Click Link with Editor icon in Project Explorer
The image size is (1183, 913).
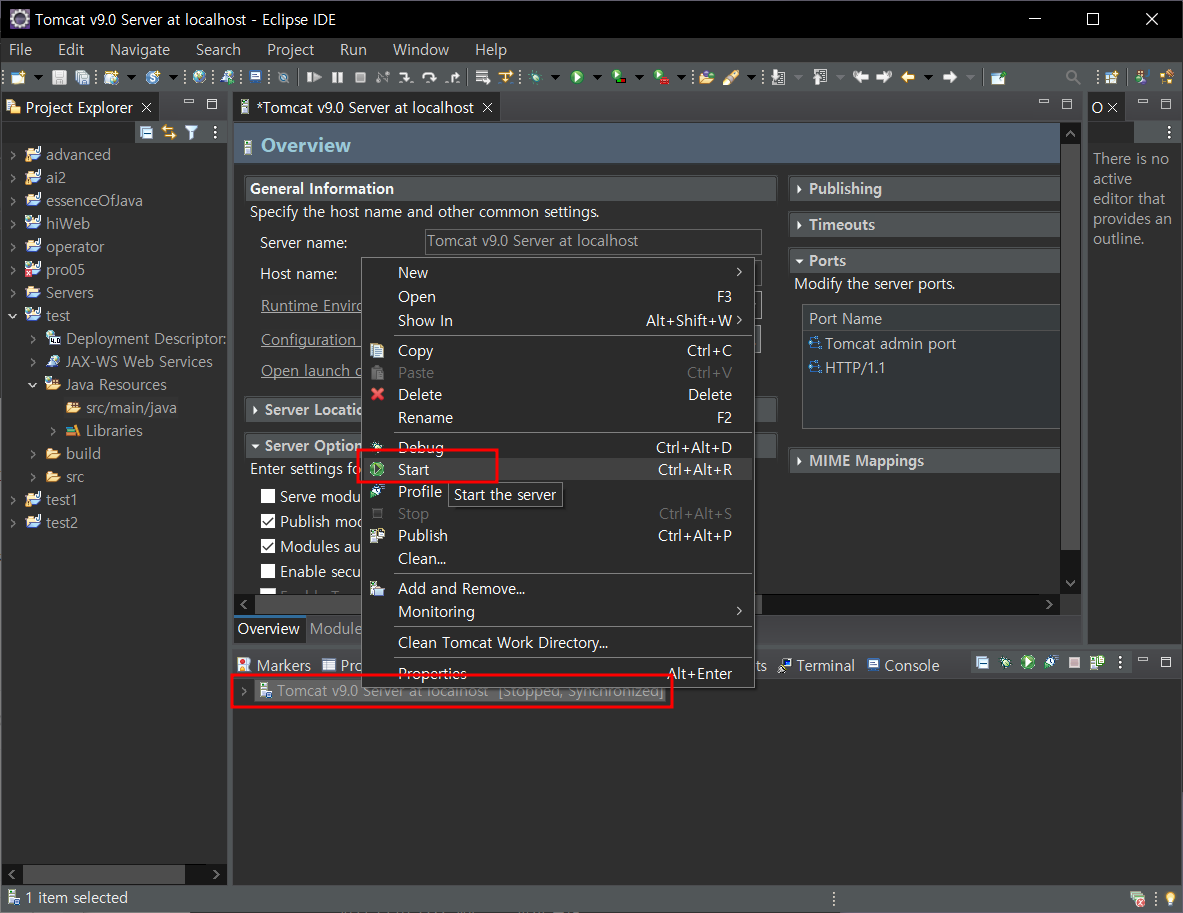(x=169, y=133)
